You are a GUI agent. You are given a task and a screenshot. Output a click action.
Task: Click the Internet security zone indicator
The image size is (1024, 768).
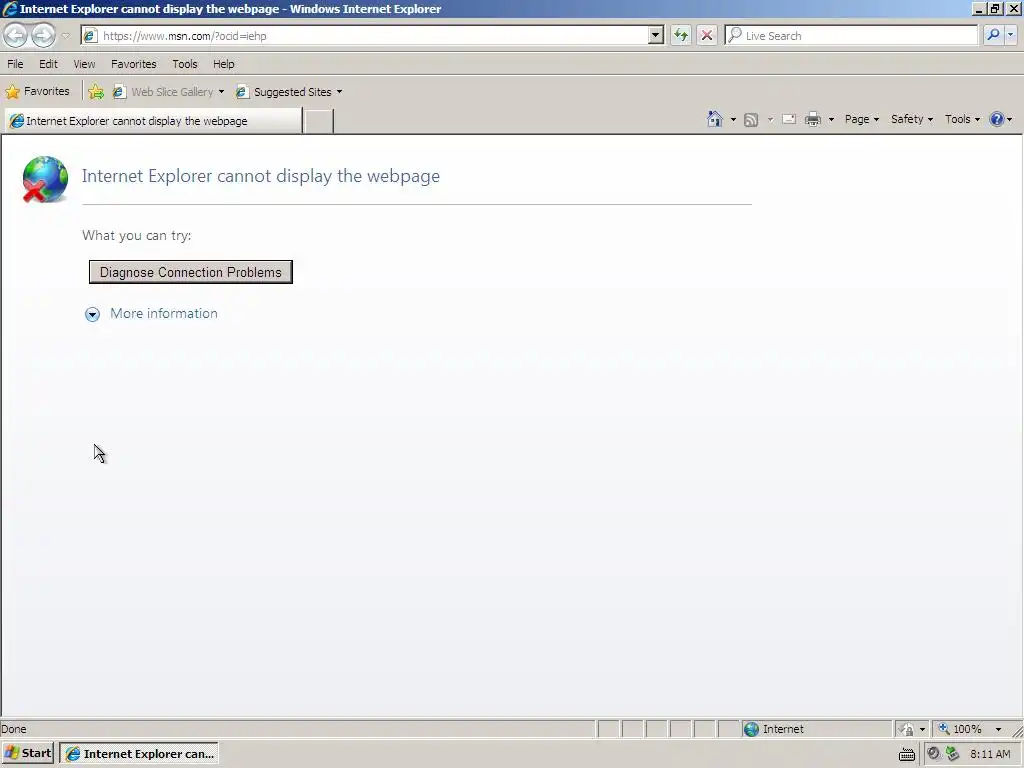[x=816, y=729]
